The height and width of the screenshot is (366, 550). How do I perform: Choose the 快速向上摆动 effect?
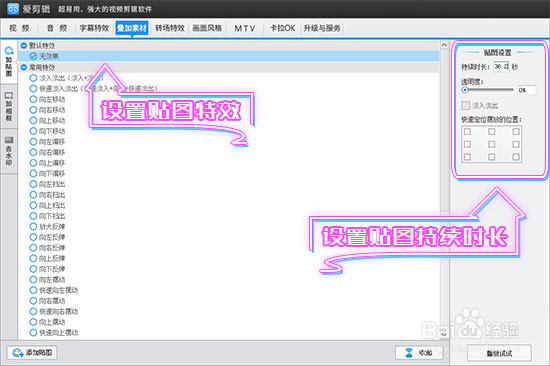33,333
